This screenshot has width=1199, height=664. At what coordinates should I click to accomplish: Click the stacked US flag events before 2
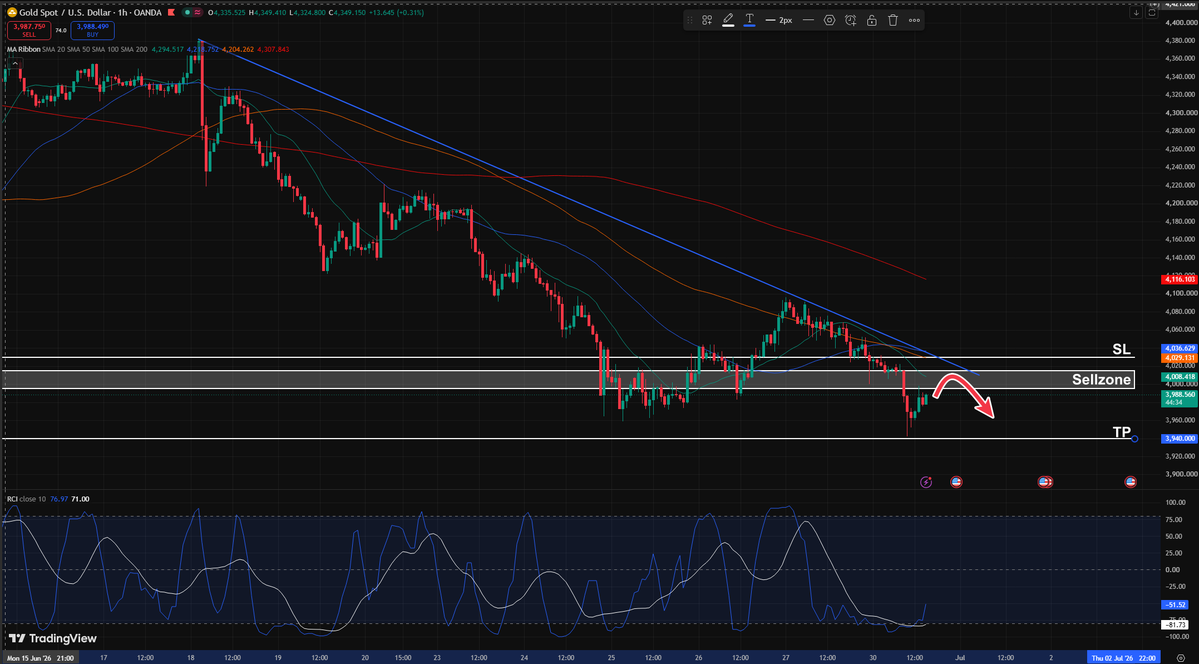(1045, 482)
